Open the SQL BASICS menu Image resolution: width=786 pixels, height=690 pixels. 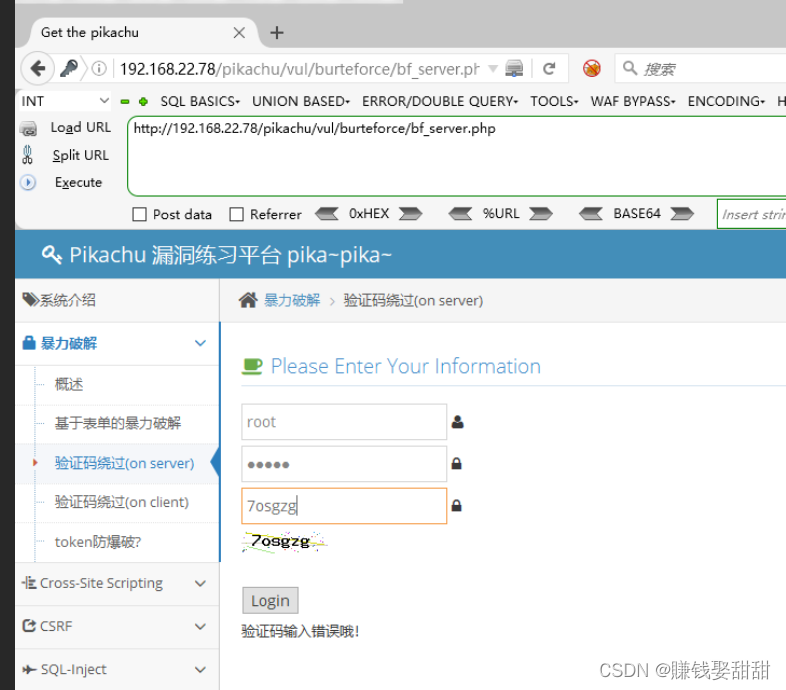coord(200,101)
